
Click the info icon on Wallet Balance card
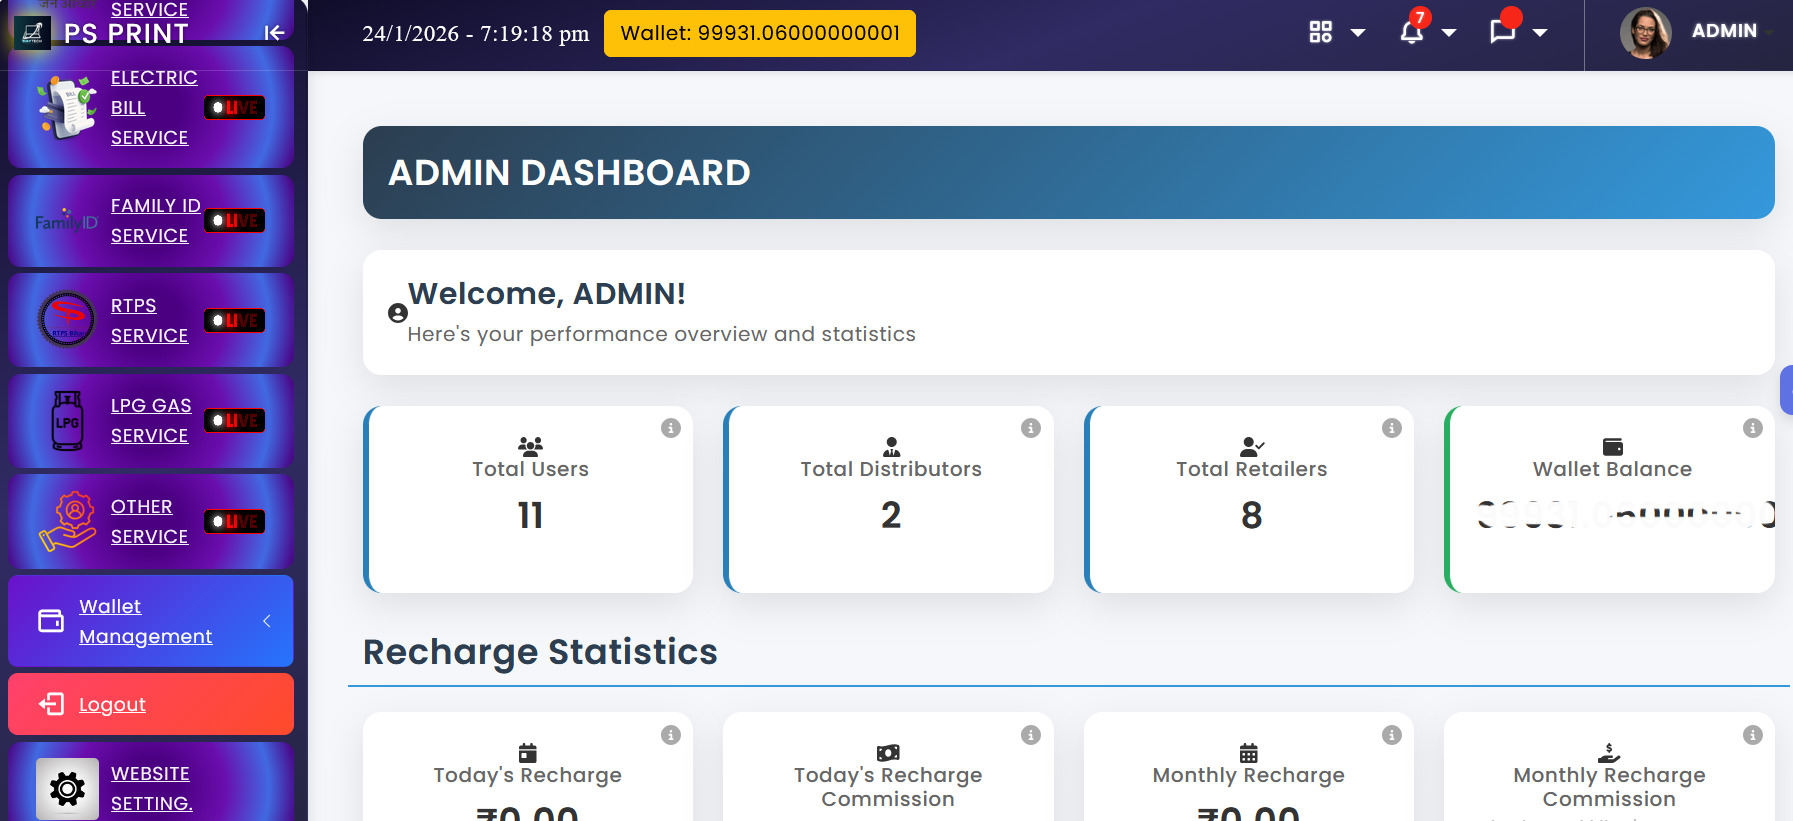1753,428
